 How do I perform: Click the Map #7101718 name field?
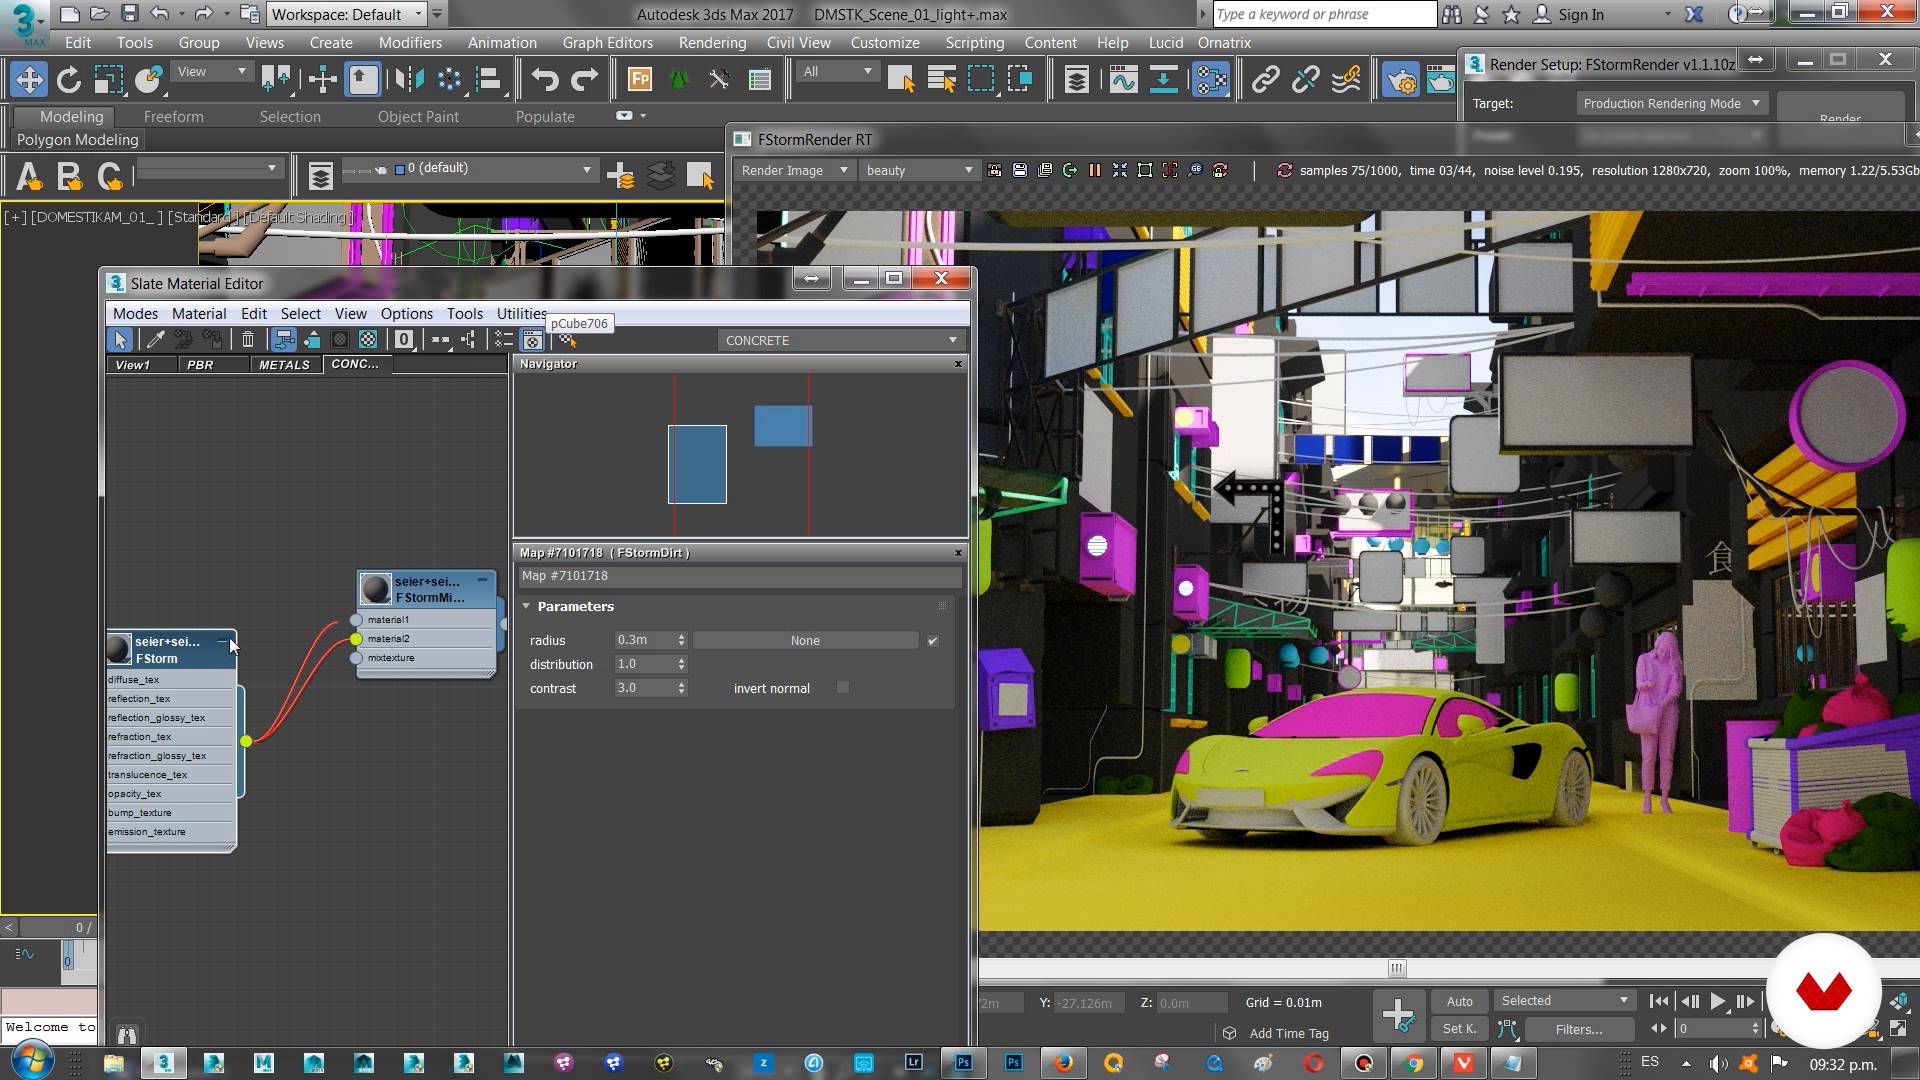(740, 576)
